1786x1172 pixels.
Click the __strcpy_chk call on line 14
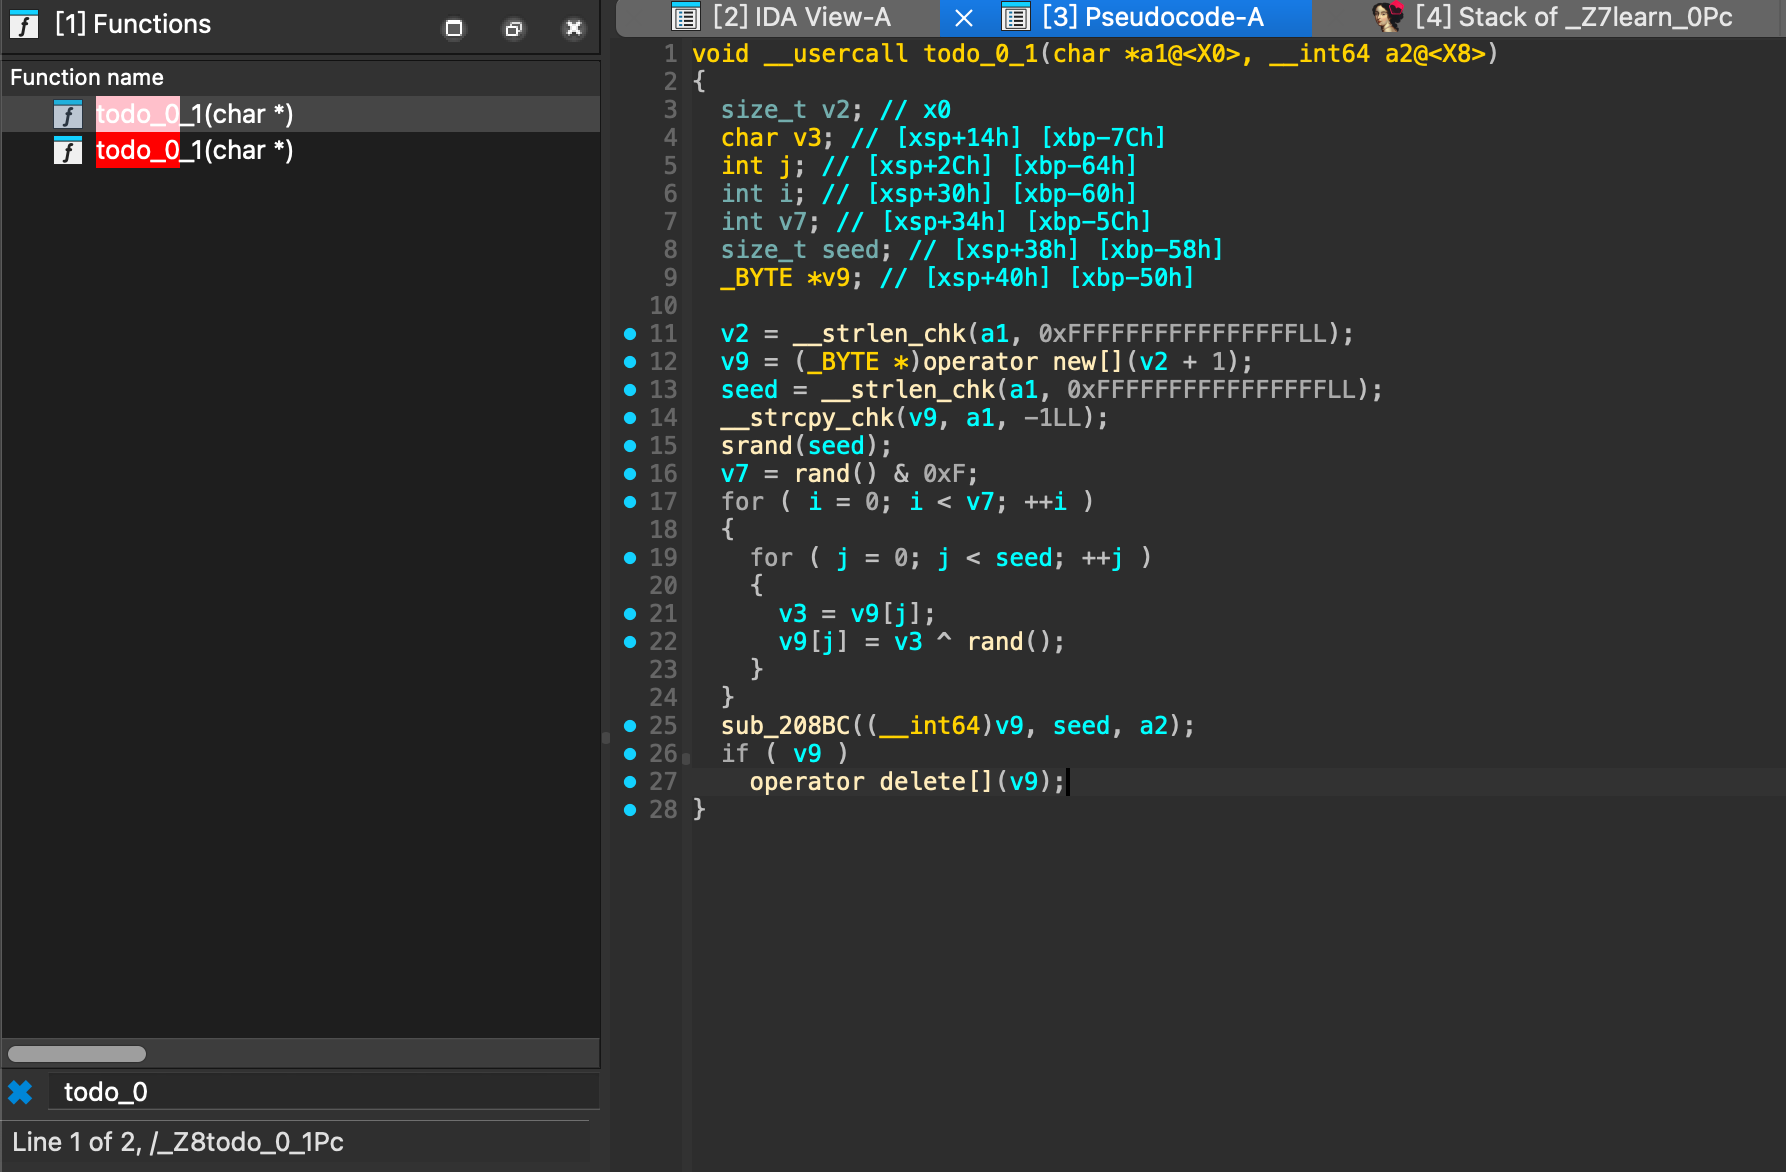pos(808,418)
